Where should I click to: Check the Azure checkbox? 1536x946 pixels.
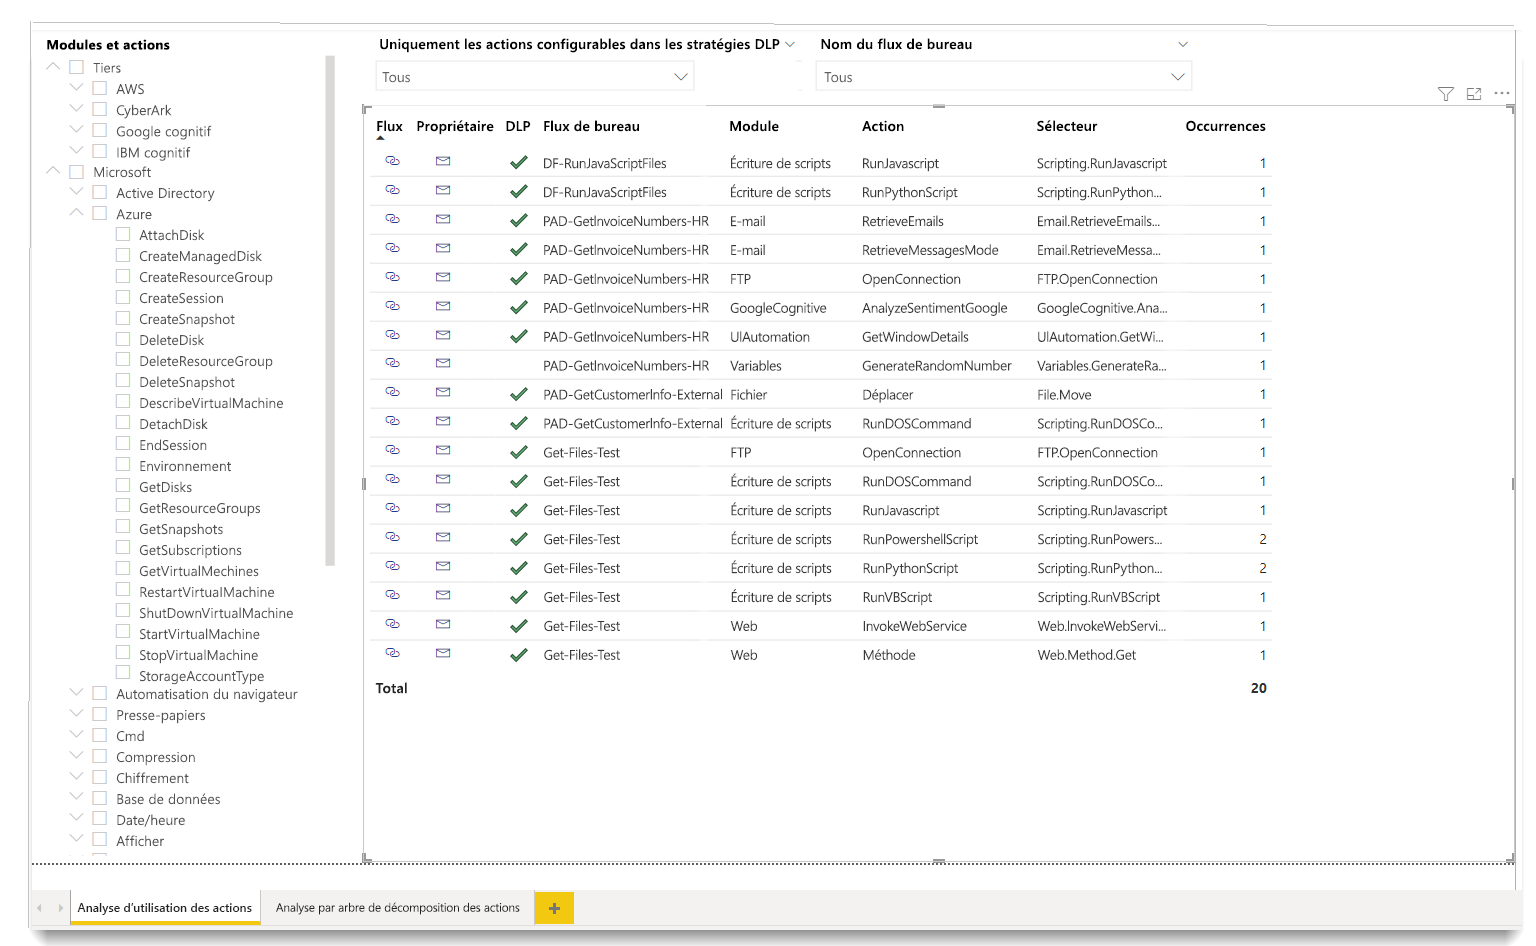point(99,213)
